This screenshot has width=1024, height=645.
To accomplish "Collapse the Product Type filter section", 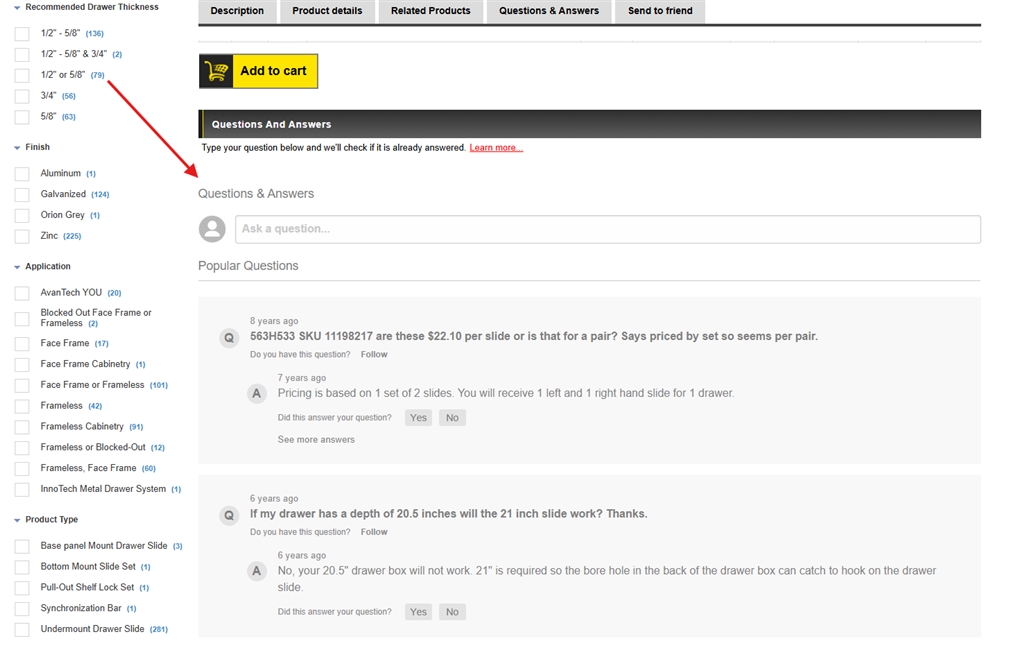I will click(x=17, y=520).
